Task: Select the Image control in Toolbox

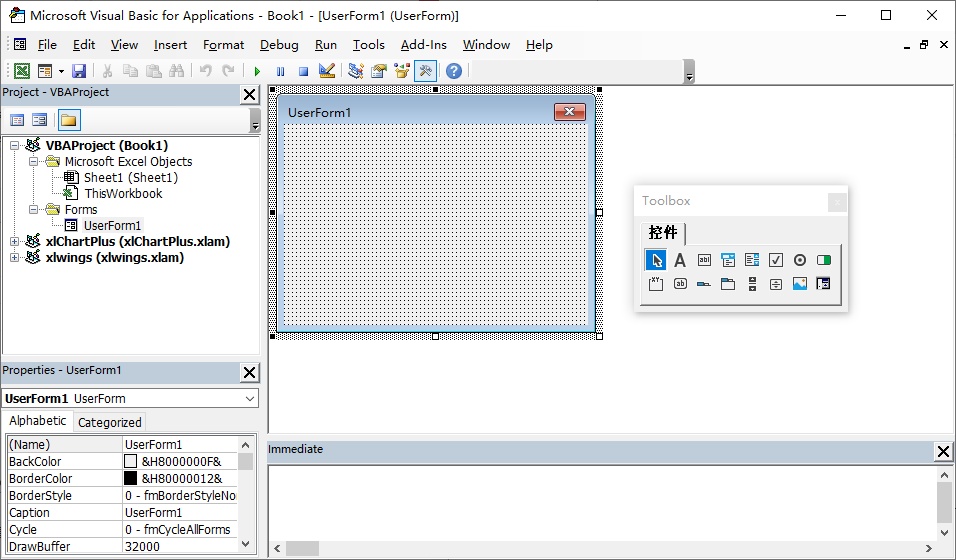Action: tap(800, 284)
